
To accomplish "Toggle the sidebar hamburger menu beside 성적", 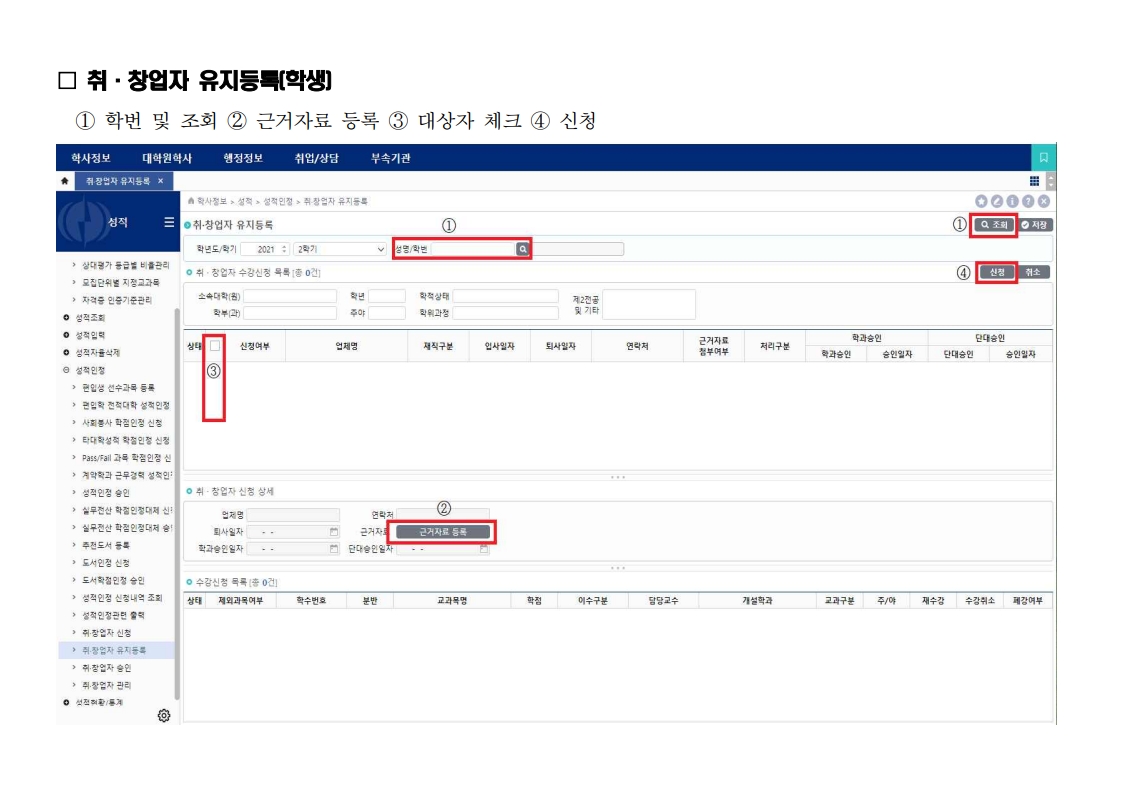I will click(169, 222).
